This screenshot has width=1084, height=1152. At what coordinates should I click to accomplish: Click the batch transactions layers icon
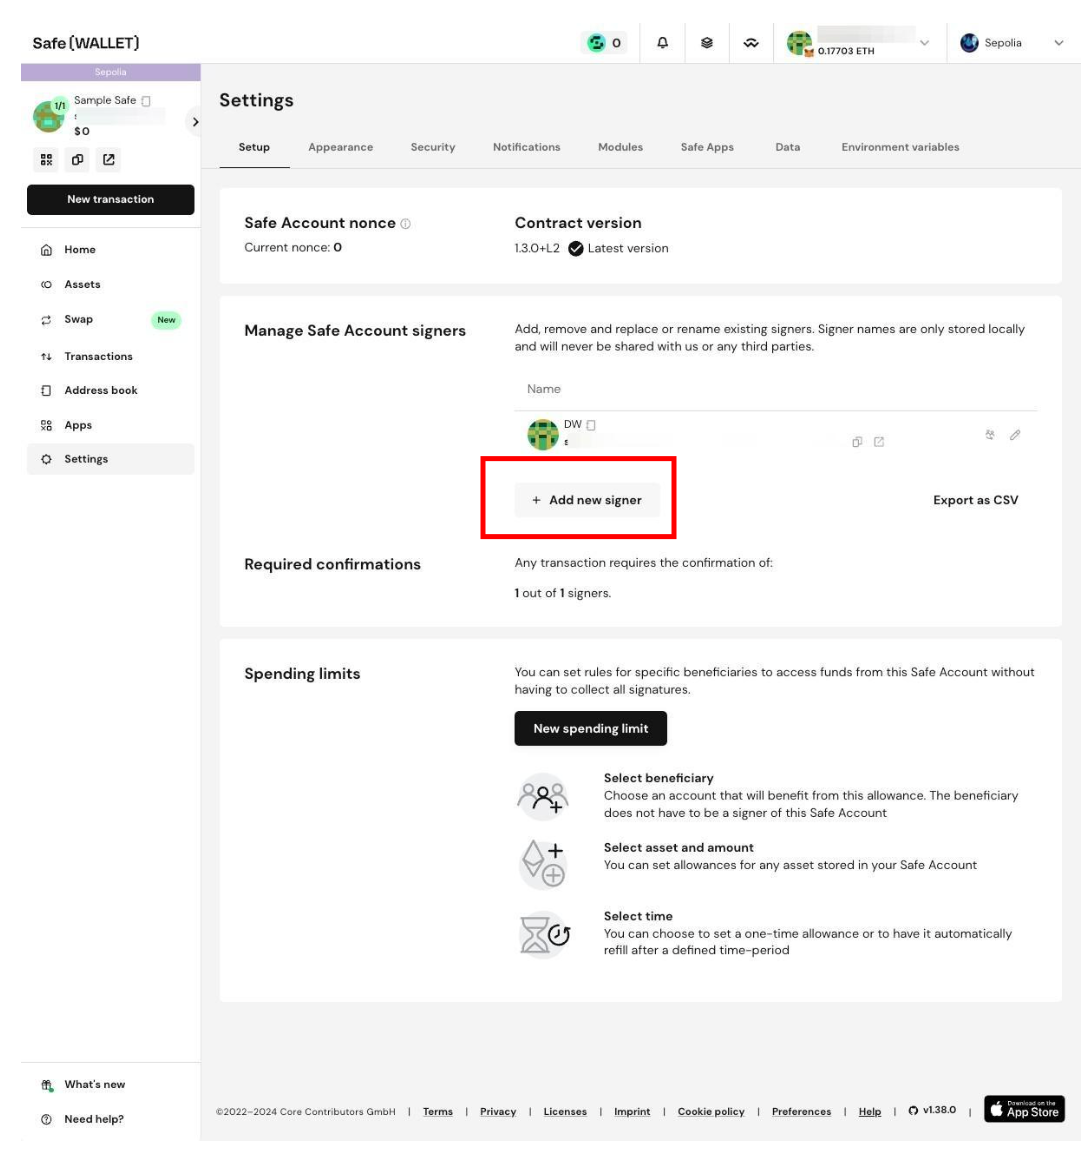click(x=706, y=43)
